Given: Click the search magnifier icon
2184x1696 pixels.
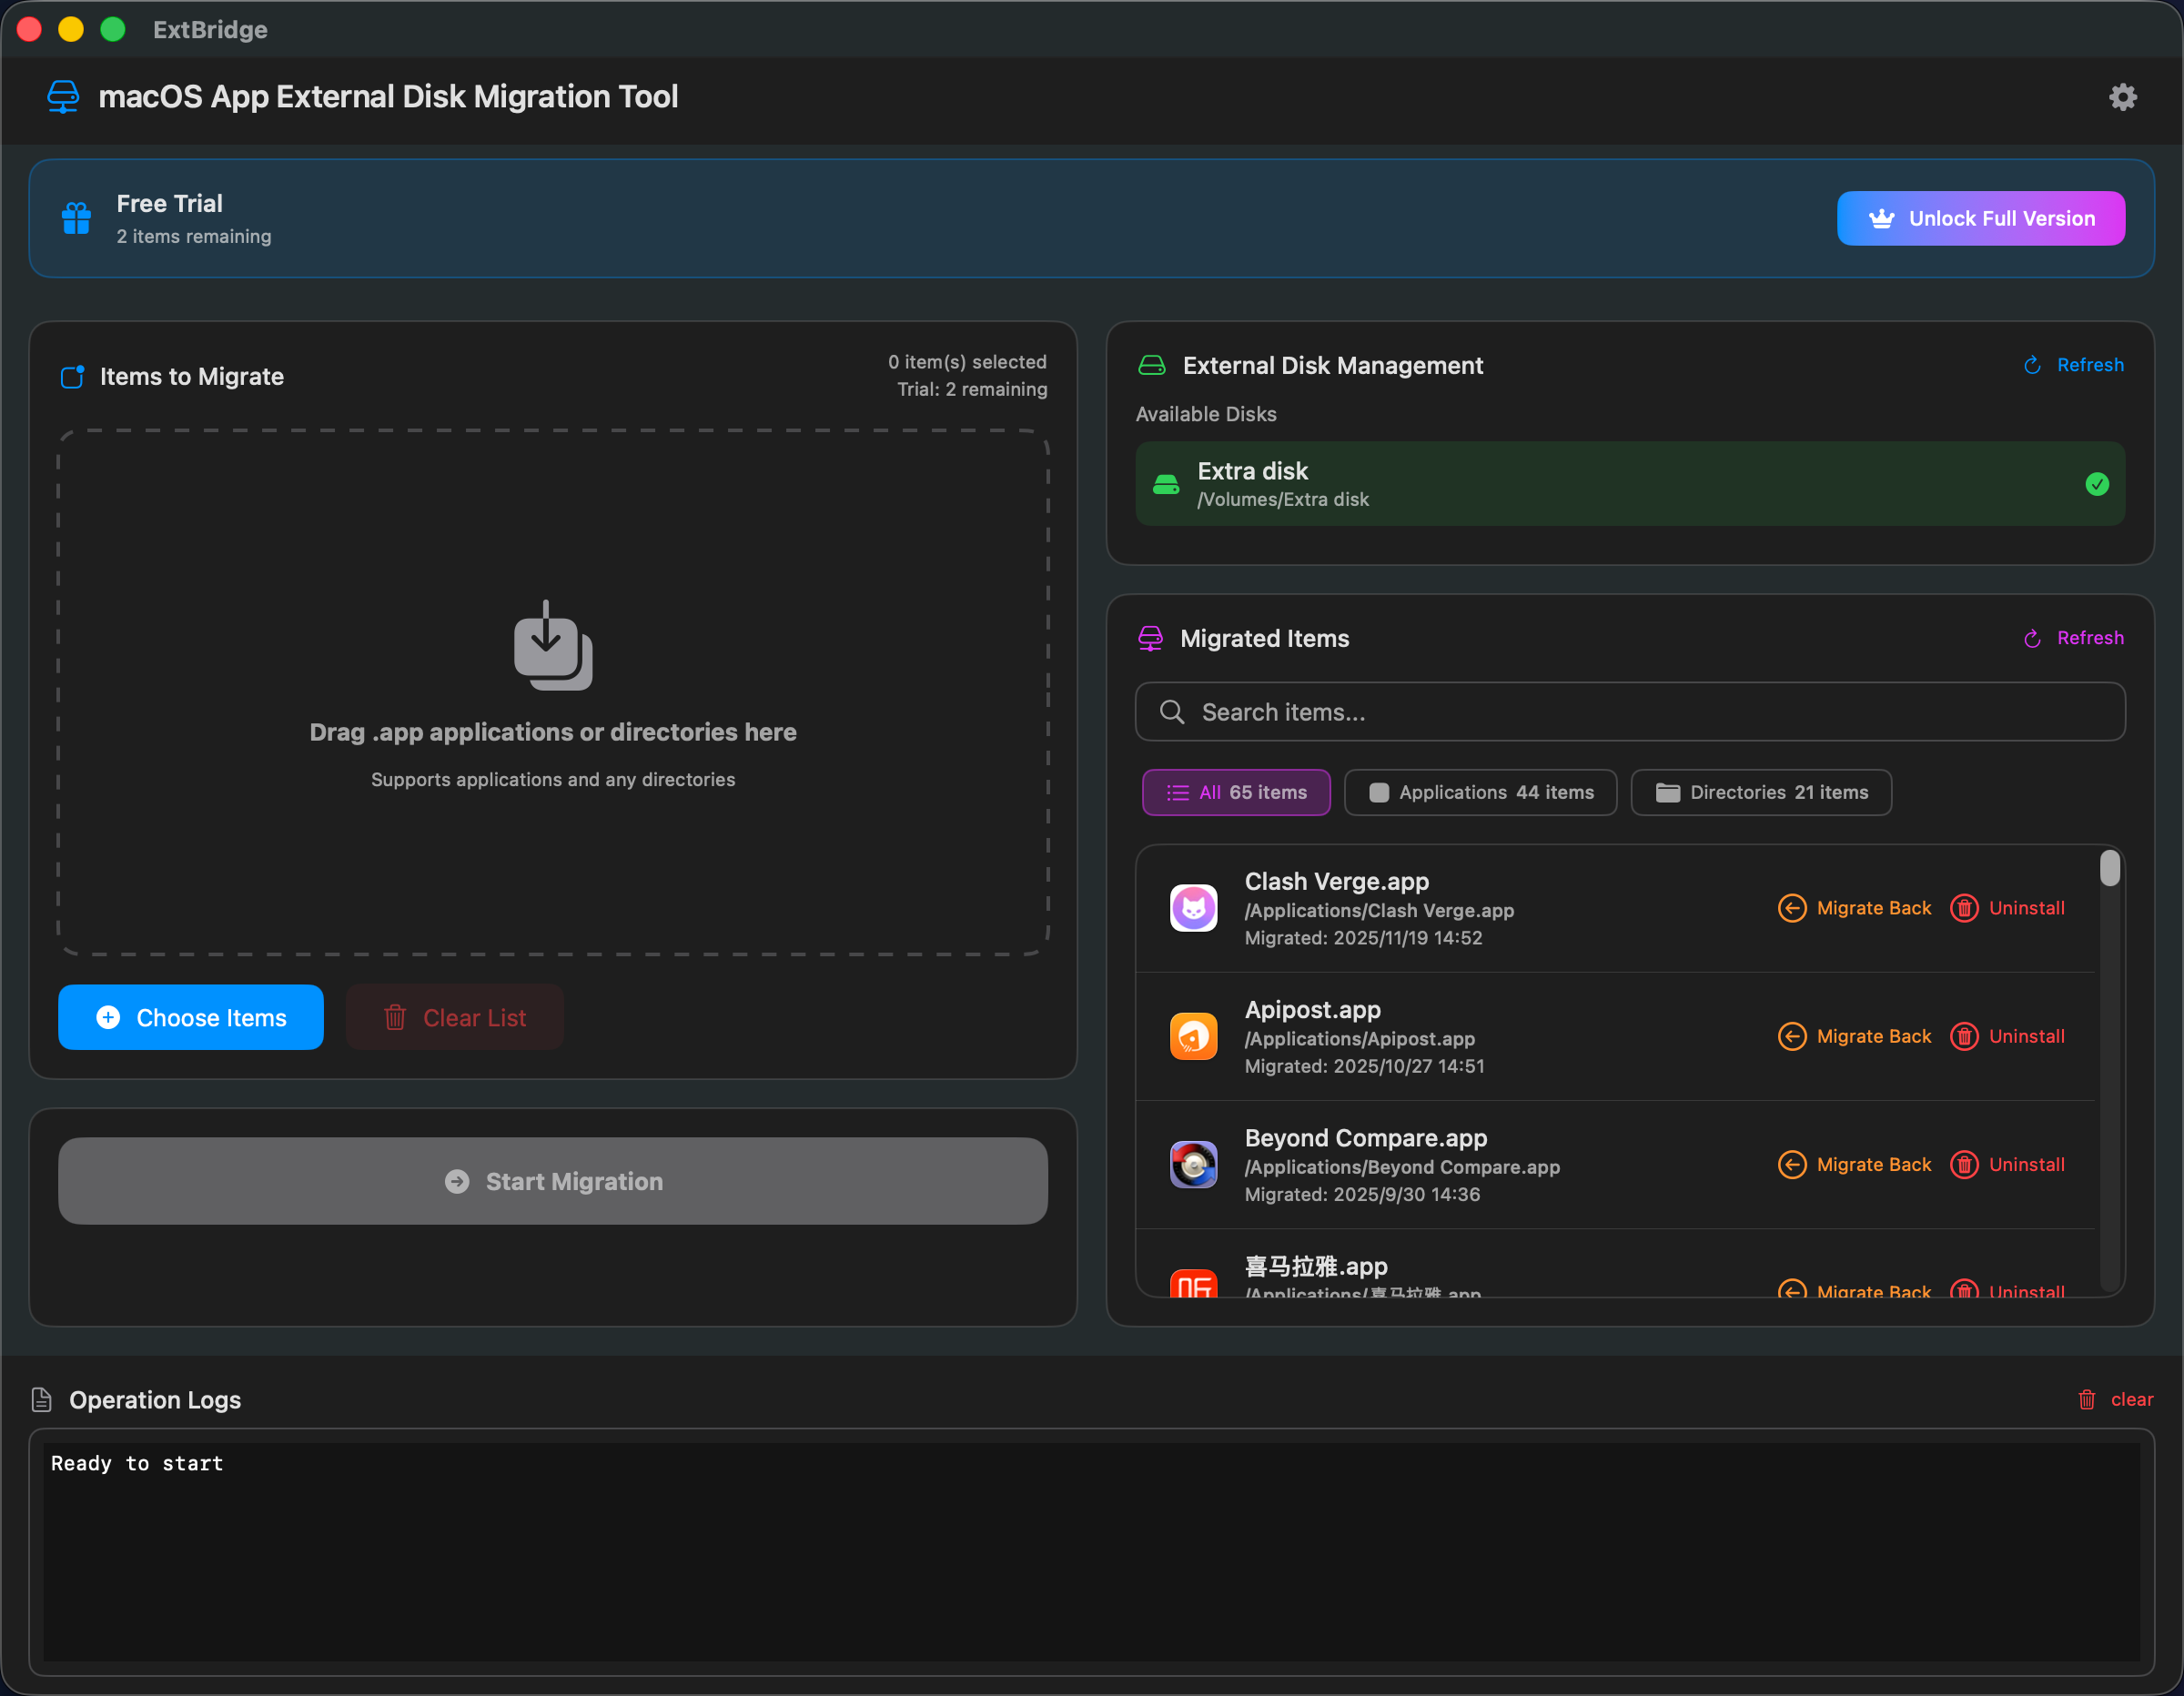Looking at the screenshot, I should (1171, 712).
